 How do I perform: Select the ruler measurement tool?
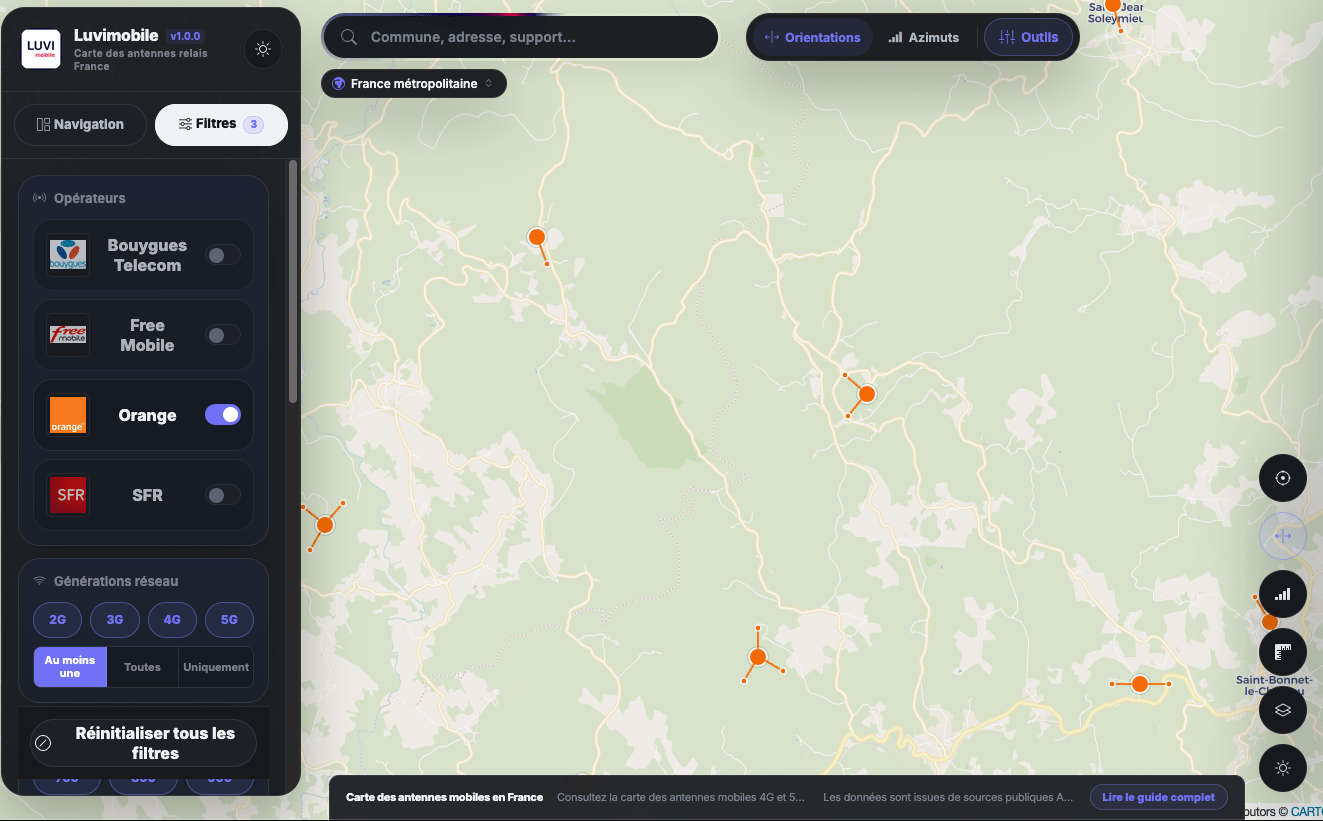1283,652
